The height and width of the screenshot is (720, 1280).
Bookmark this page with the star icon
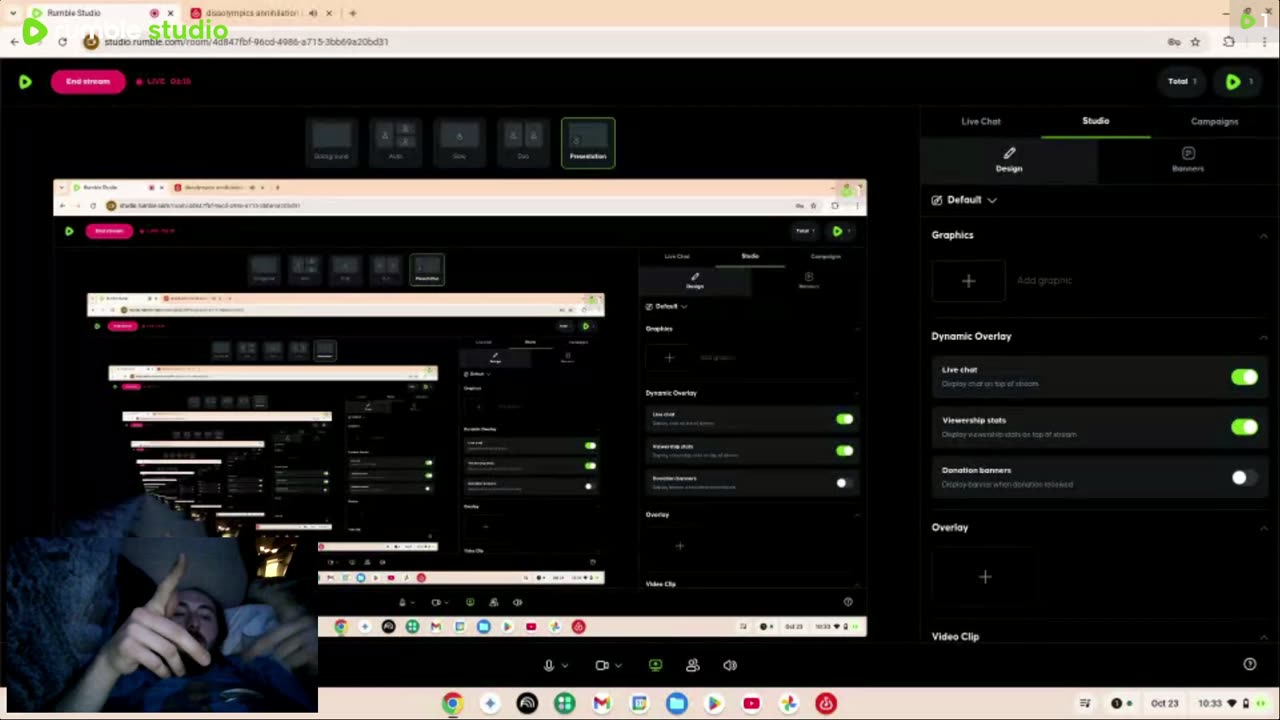pyautogui.click(x=1195, y=42)
